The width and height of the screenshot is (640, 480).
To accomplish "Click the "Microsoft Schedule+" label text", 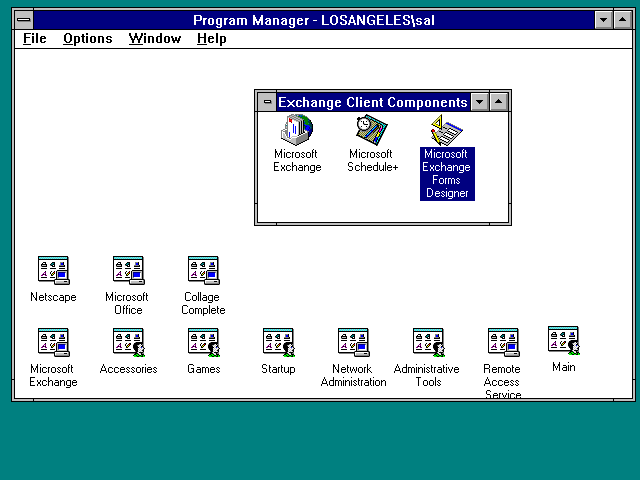I will pyautogui.click(x=372, y=160).
